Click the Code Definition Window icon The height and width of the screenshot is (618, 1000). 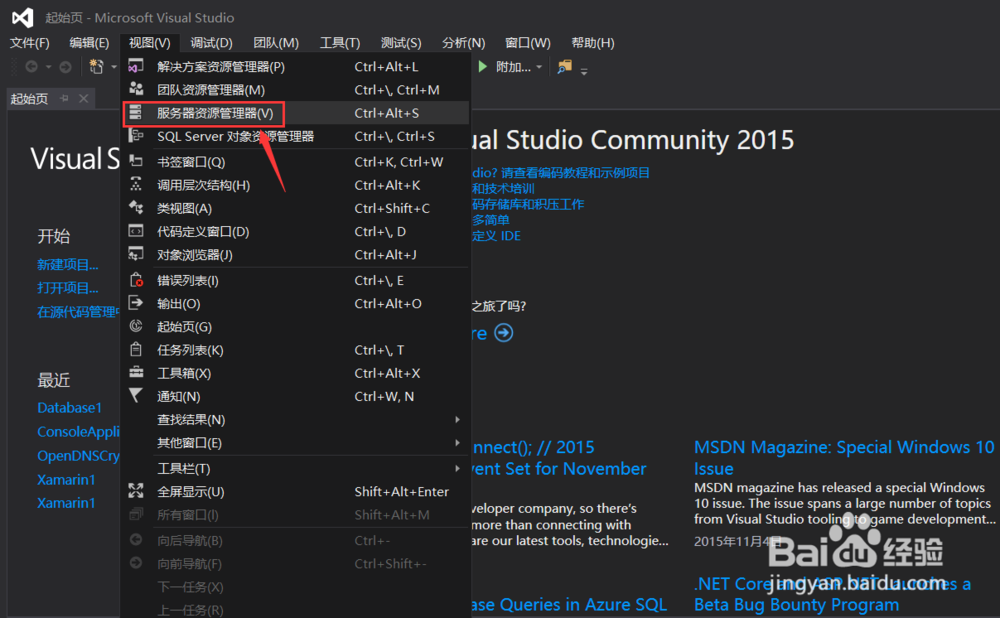136,231
